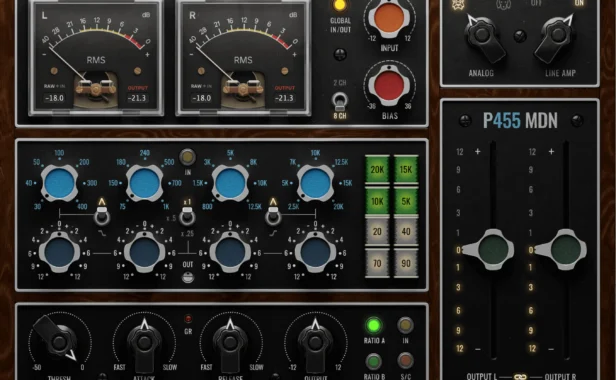Enable the green RATIO A button

tap(373, 325)
